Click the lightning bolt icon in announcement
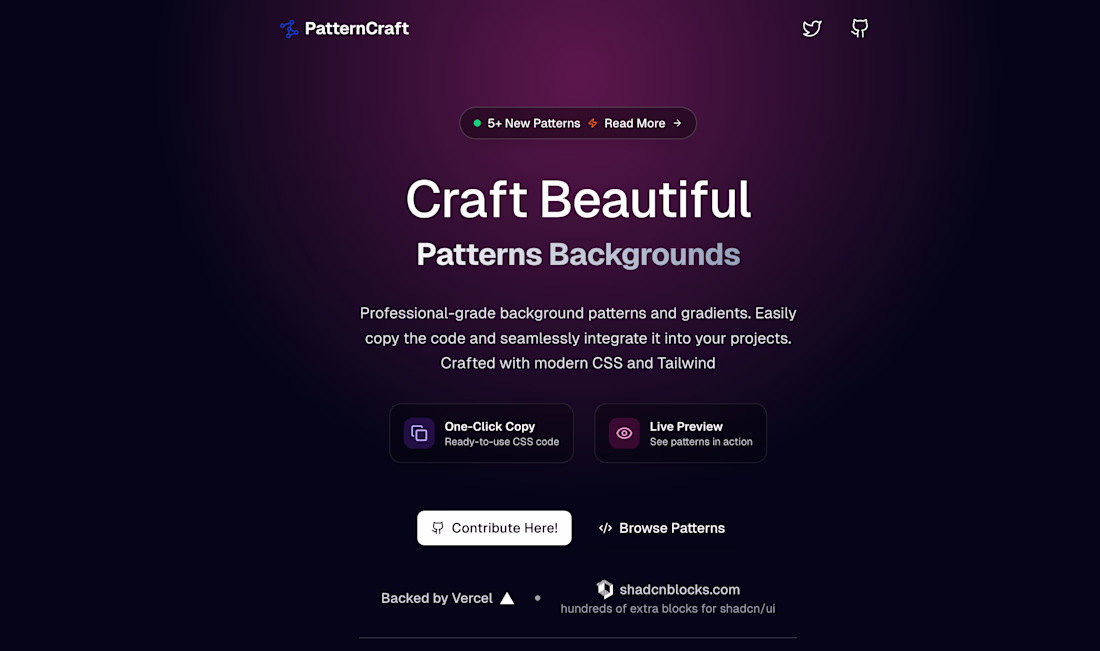Image resolution: width=1100 pixels, height=651 pixels. coord(593,123)
